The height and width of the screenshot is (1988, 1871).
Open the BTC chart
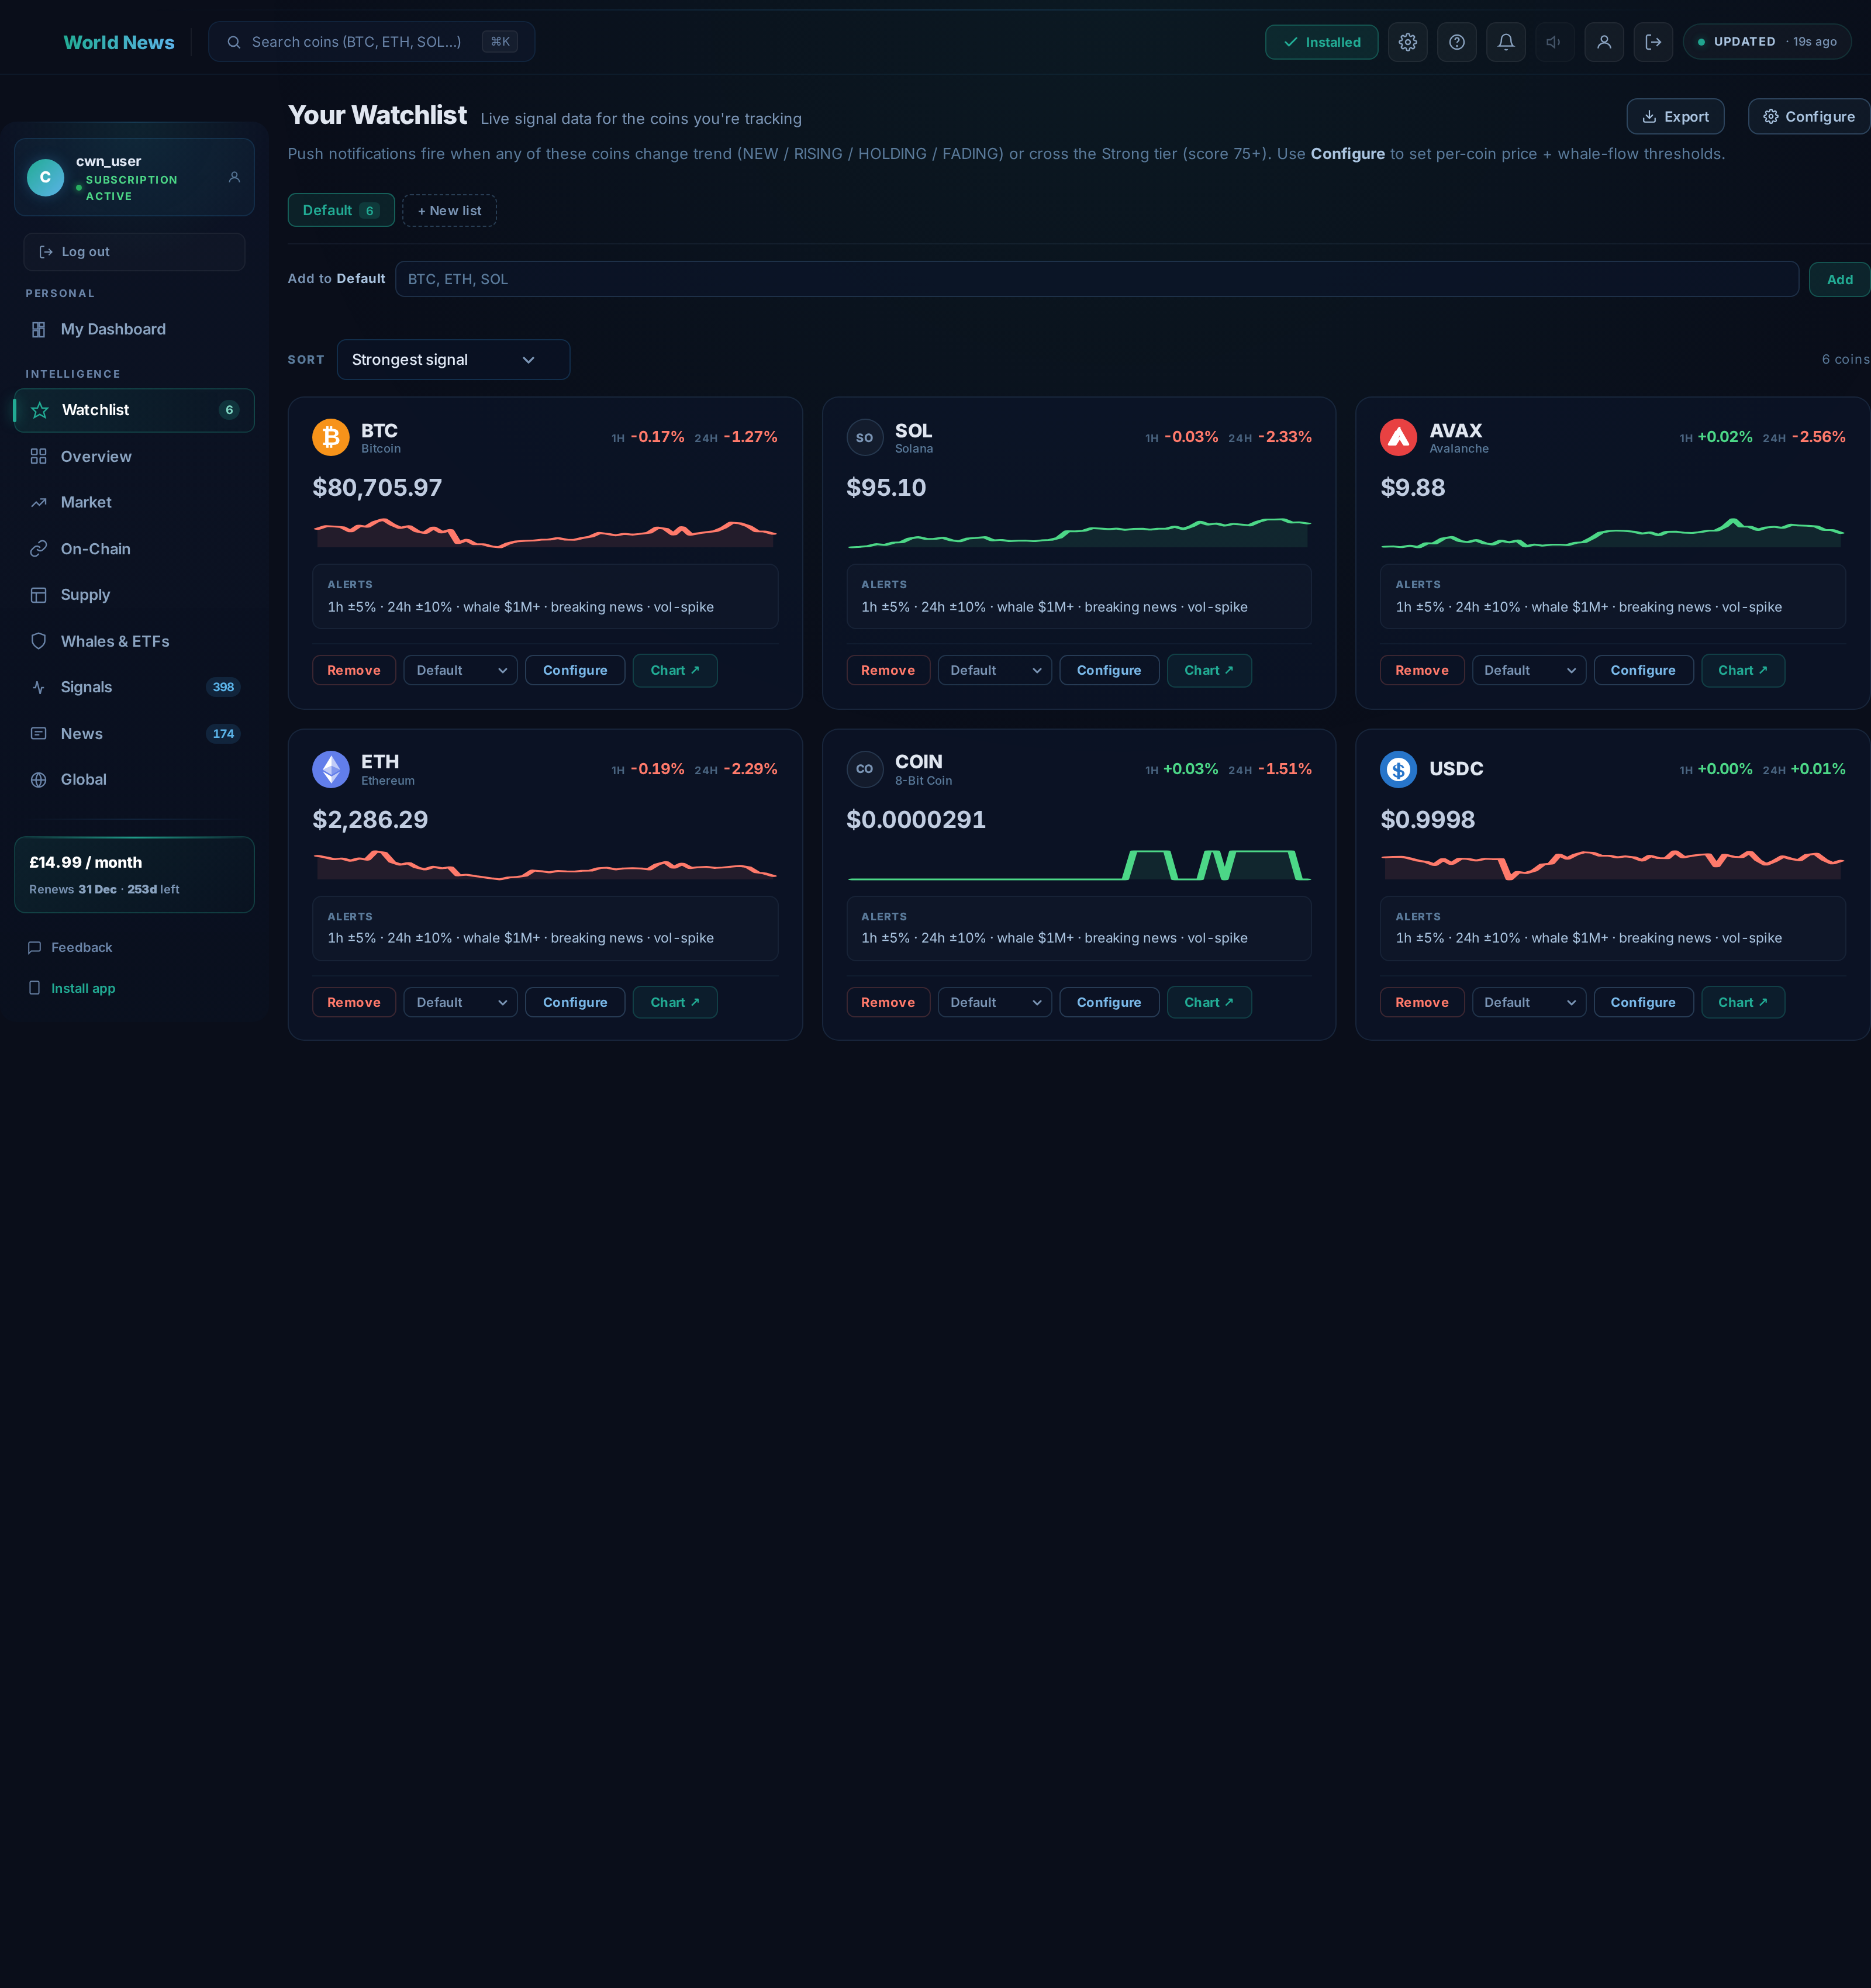(x=675, y=671)
